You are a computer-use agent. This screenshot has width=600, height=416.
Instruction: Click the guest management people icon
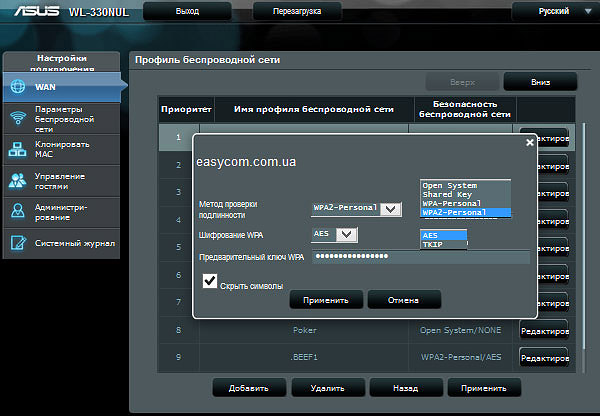[18, 181]
